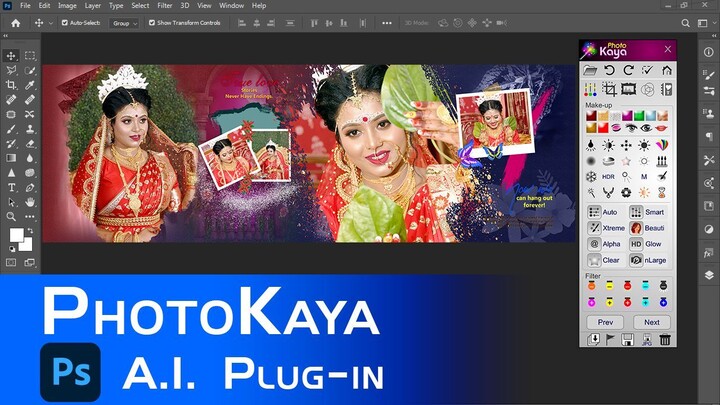The image size is (720, 405).
Task: Click the PhotoKaya crop icon
Action: click(x=609, y=89)
